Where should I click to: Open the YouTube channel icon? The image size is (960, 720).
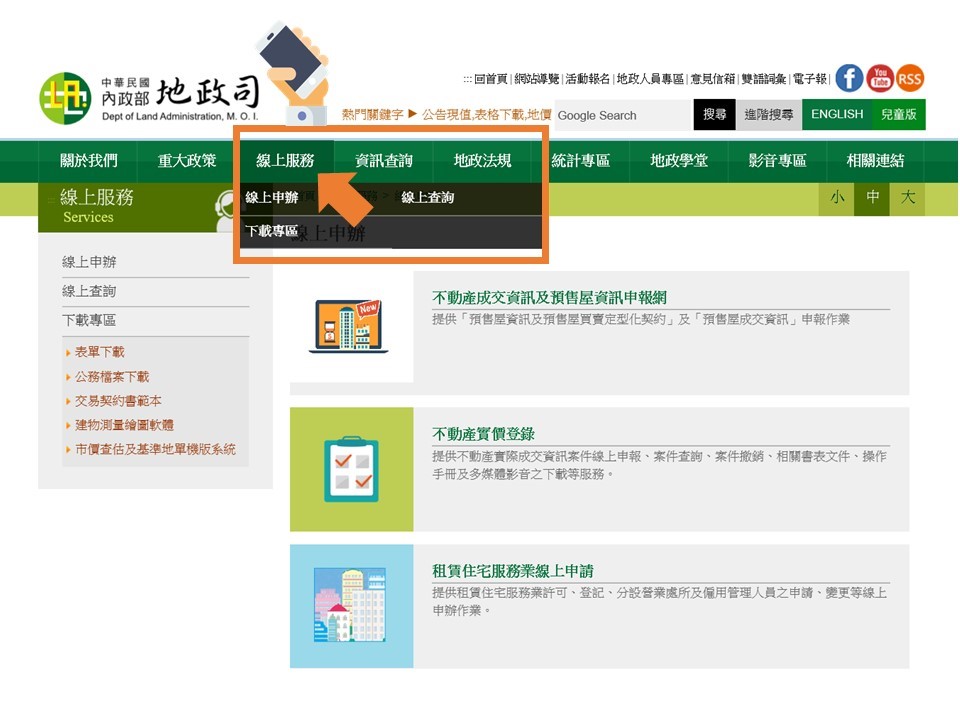click(880, 78)
